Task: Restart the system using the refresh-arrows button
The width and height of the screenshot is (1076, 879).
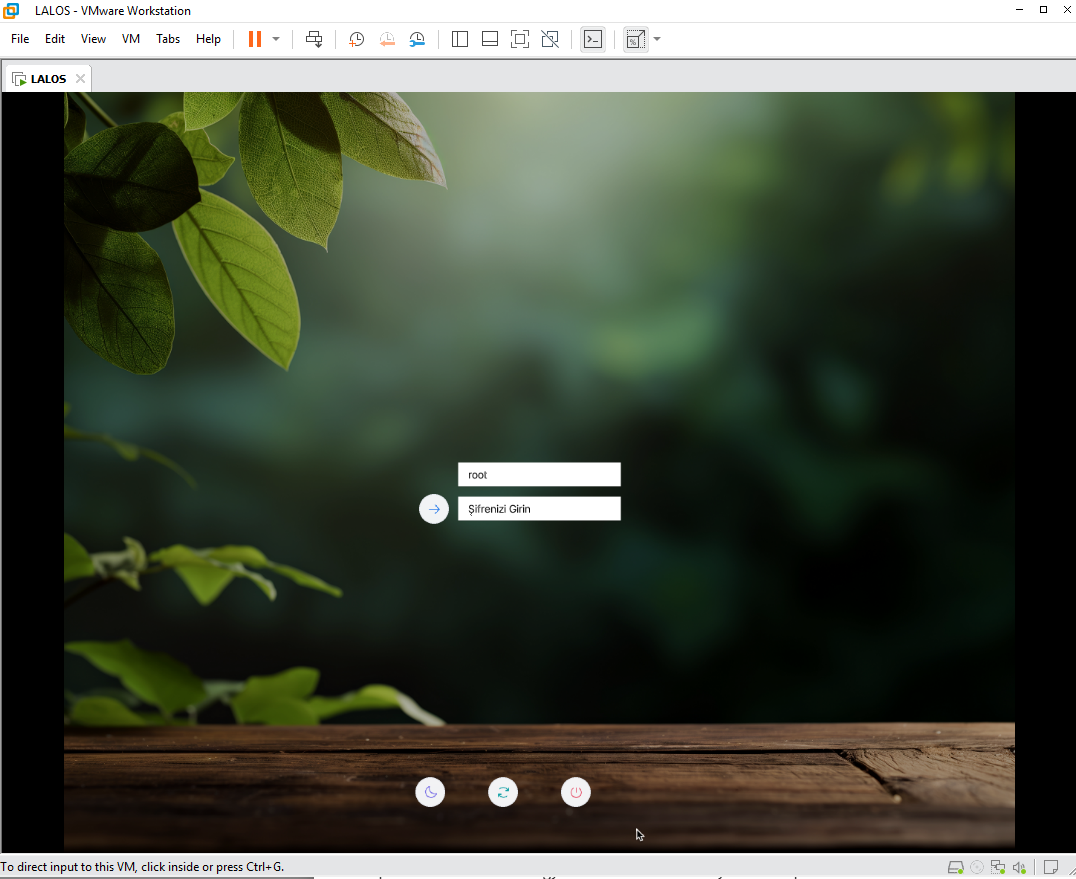Action: [503, 793]
